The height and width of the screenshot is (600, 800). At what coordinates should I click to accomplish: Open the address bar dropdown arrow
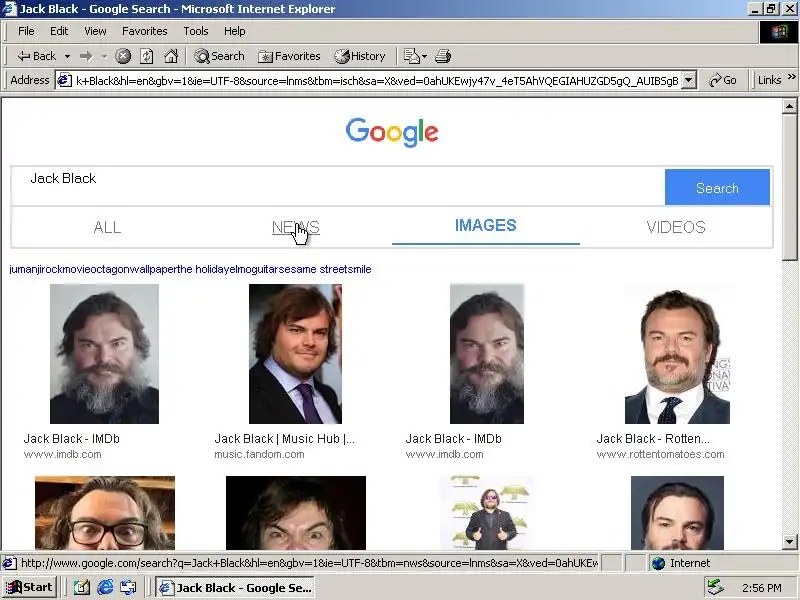(689, 80)
